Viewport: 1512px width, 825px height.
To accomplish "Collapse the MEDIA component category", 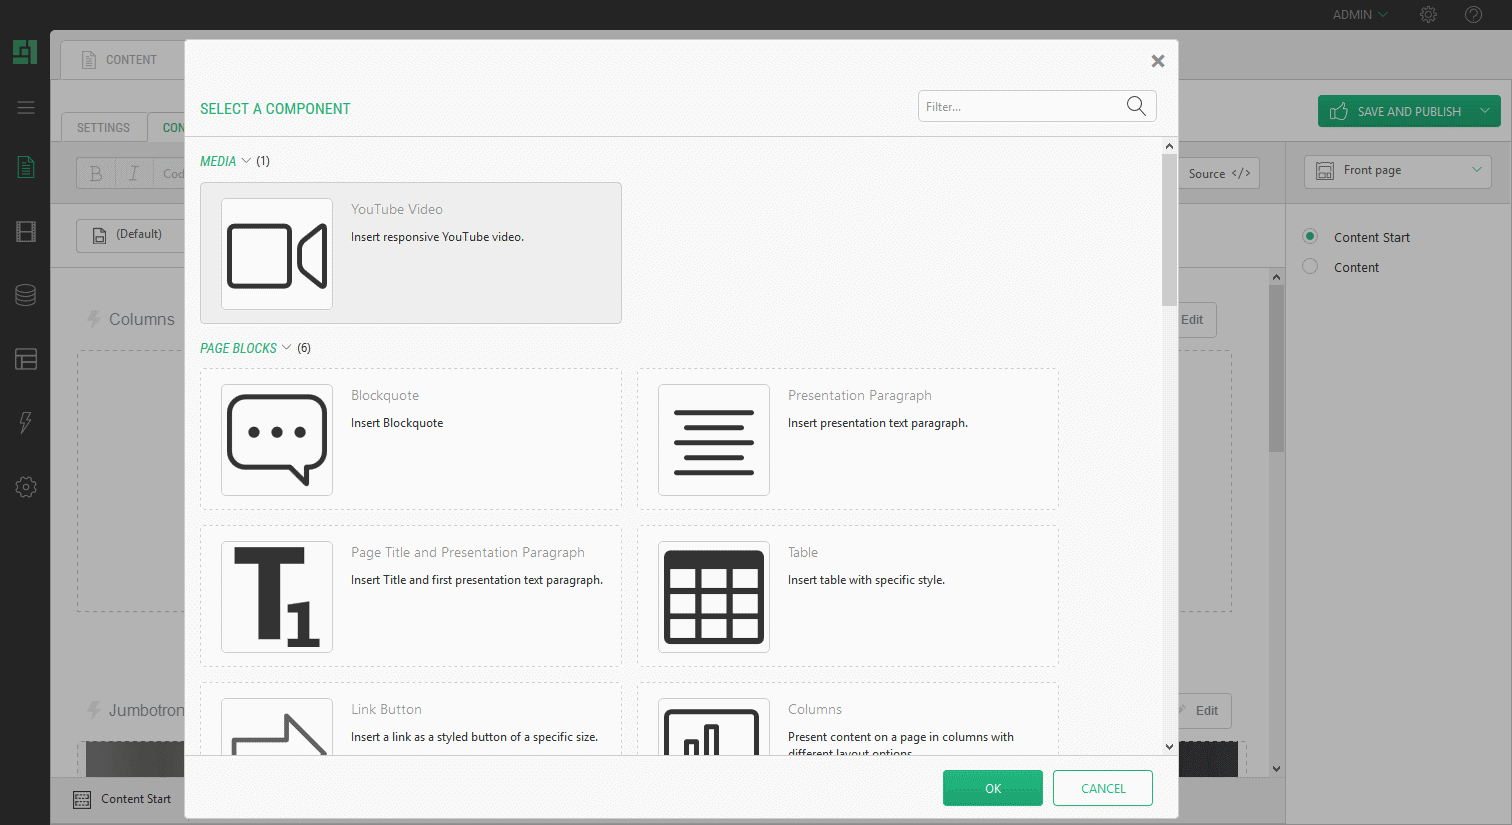I will pyautogui.click(x=245, y=159).
